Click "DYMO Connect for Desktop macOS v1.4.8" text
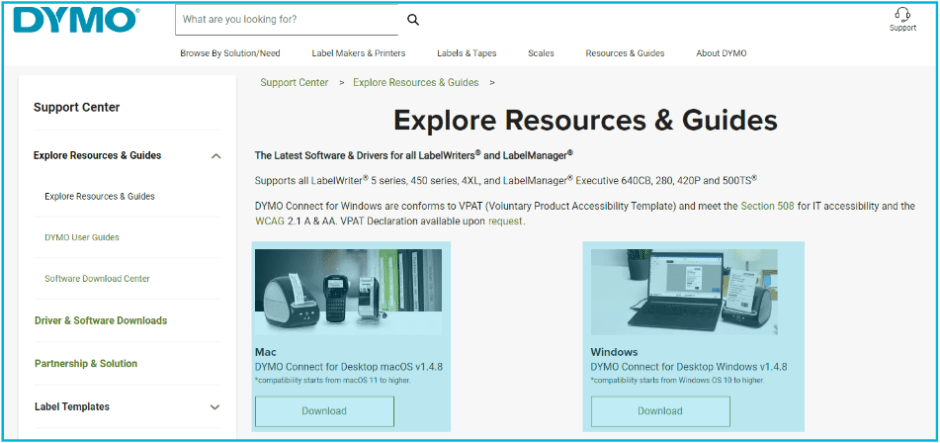The image size is (940, 443). [349, 367]
